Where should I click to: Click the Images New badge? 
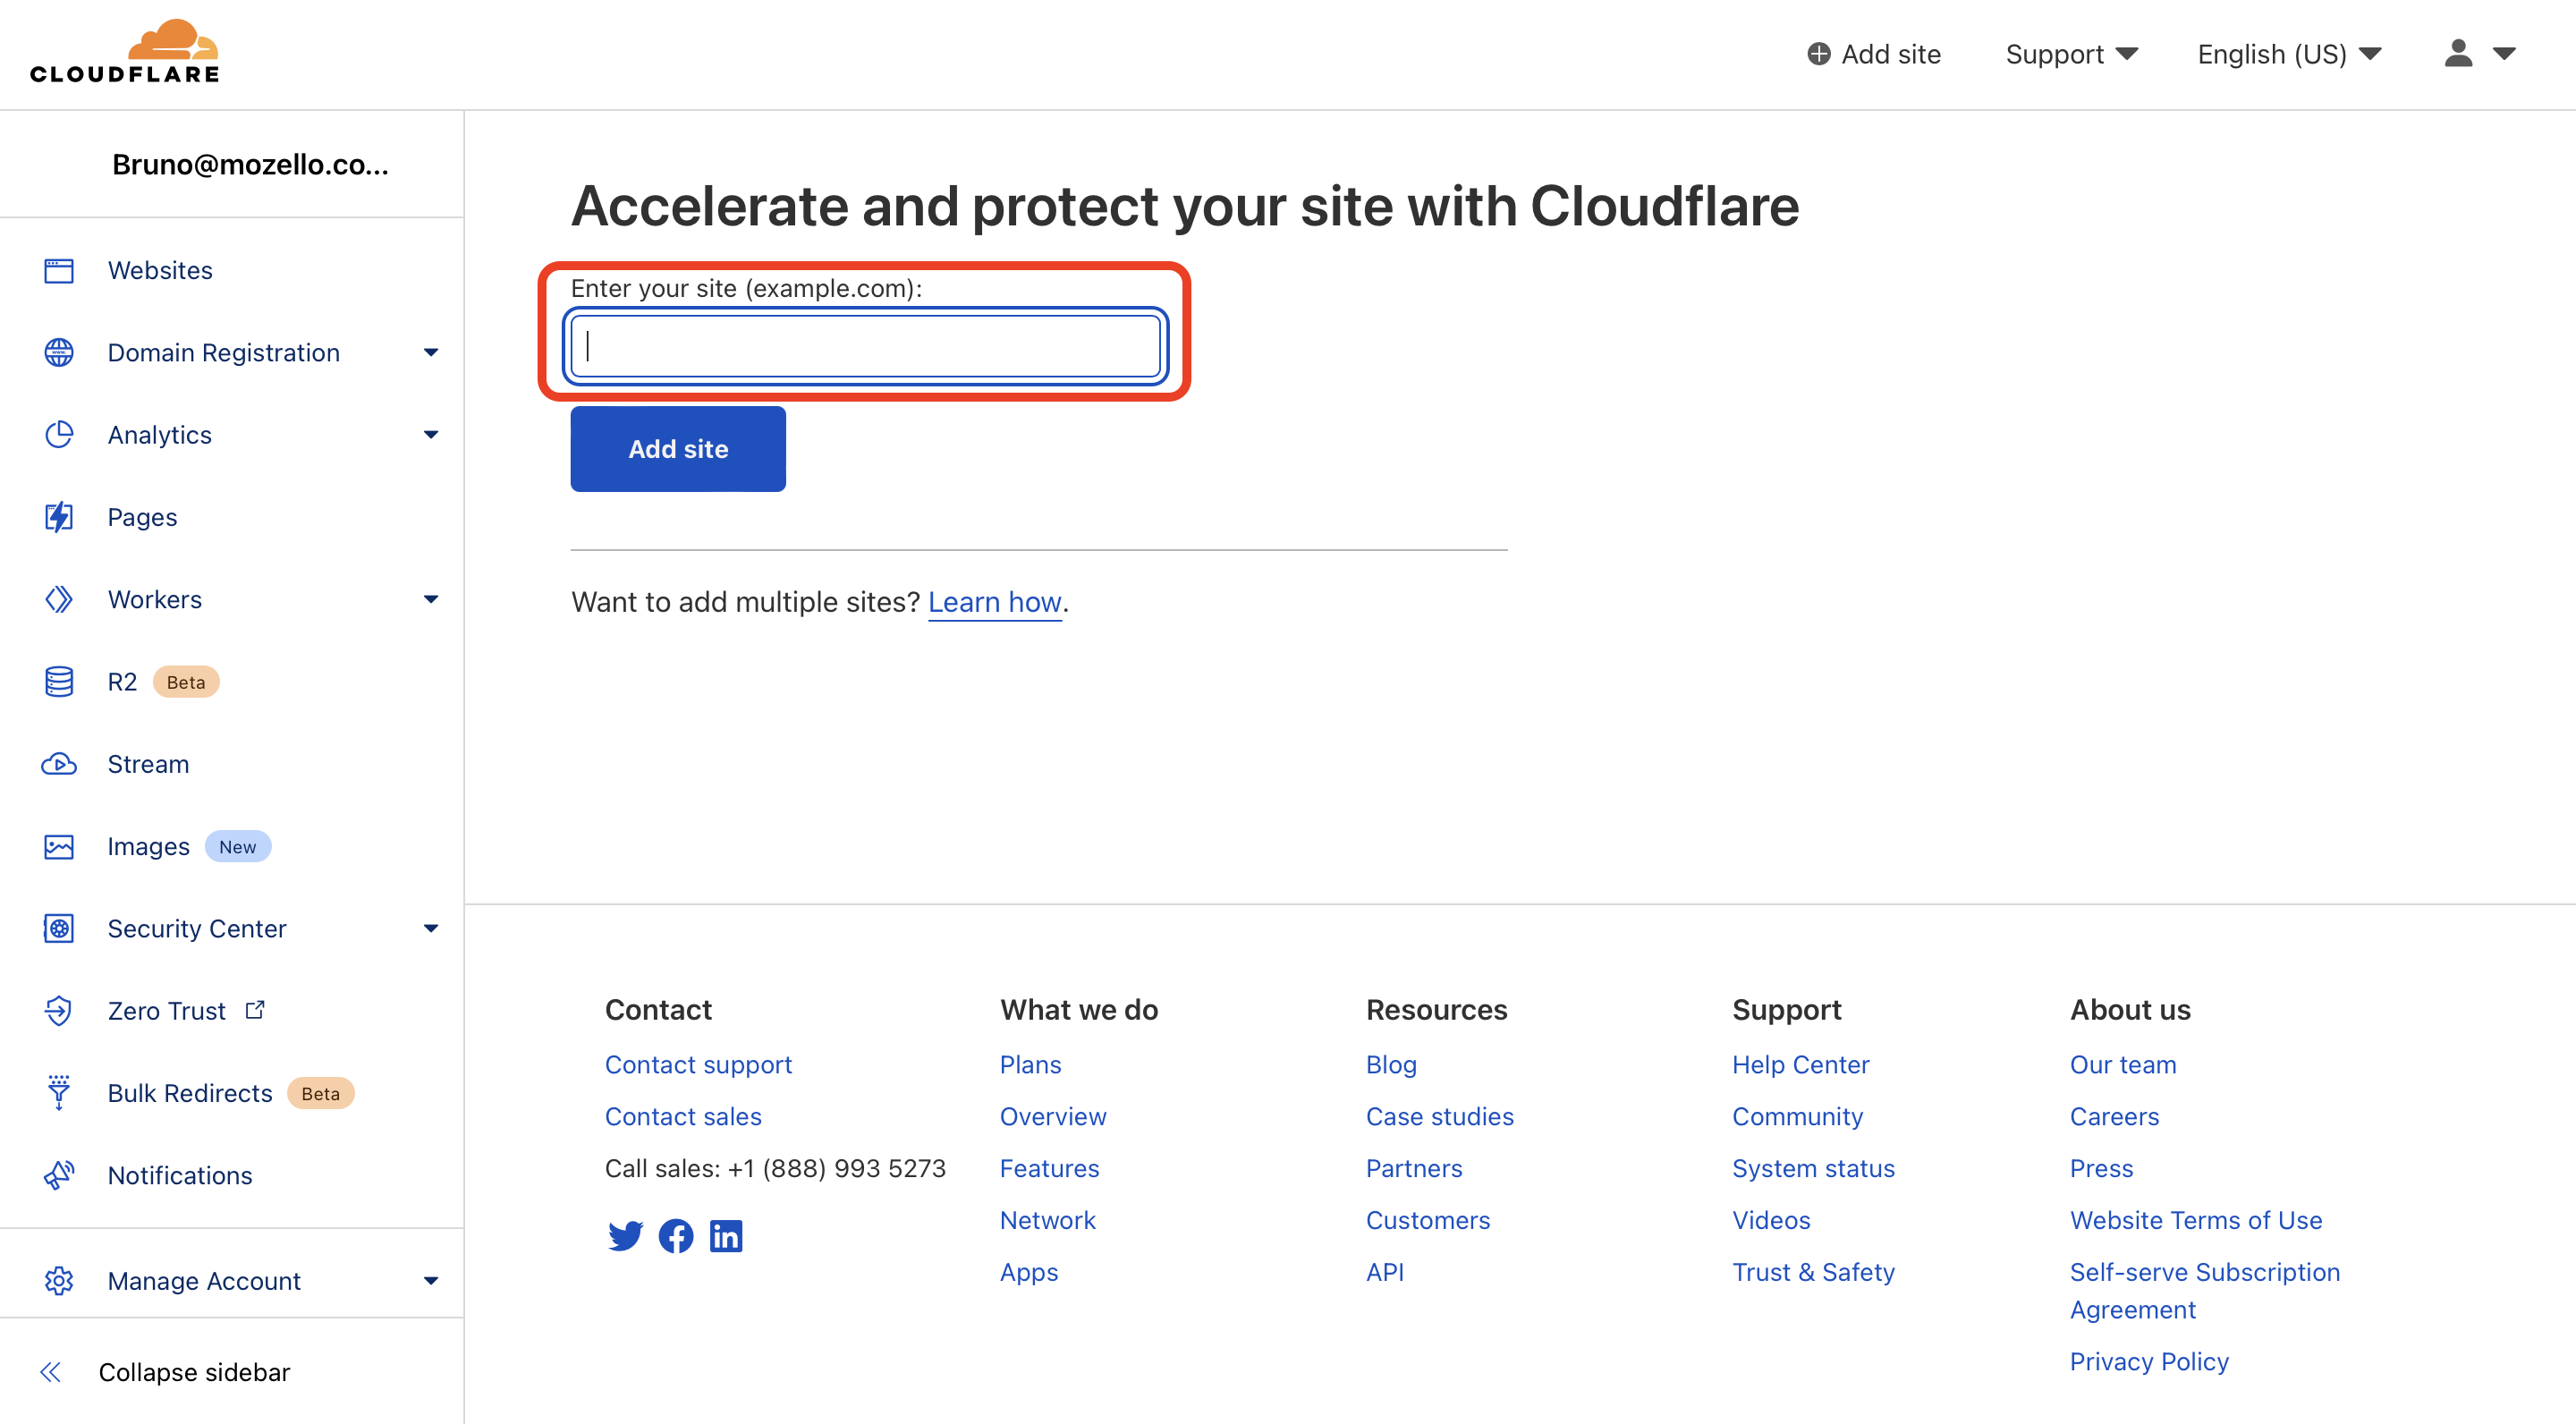(238, 846)
